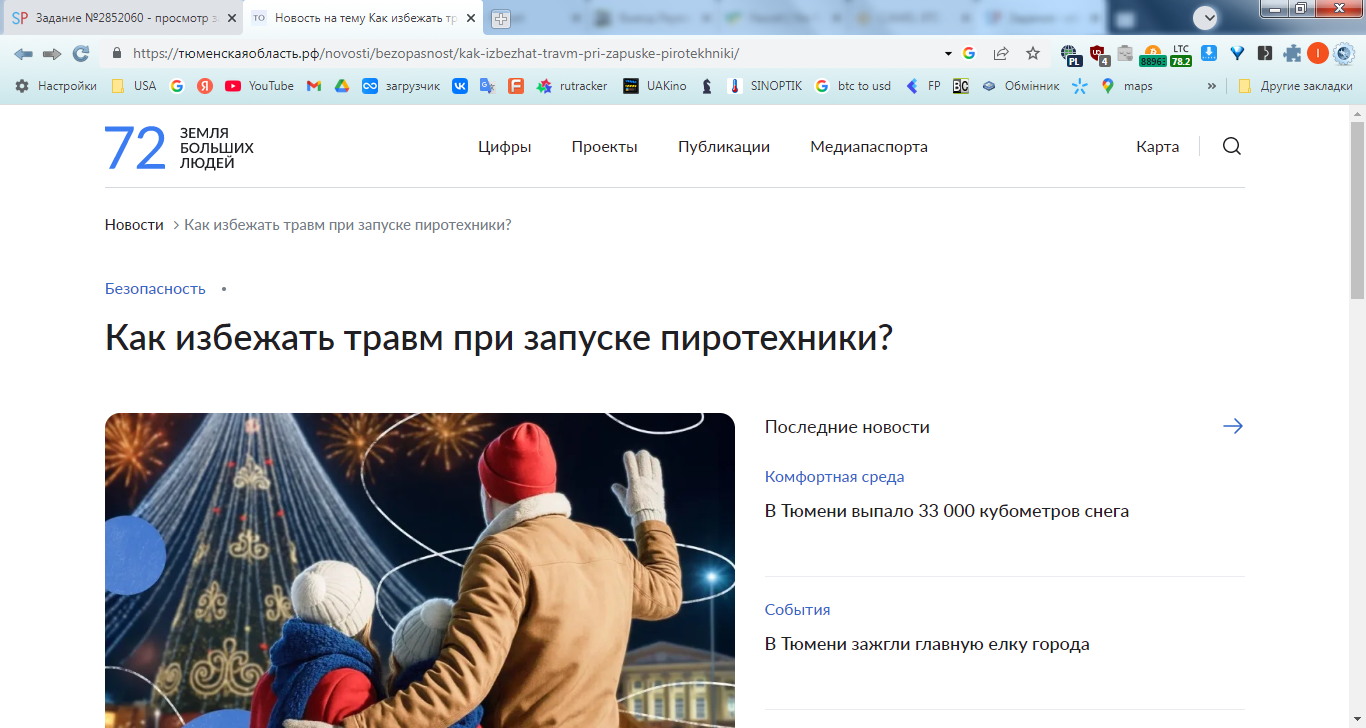Open the USA bookmarks folder
Viewport: 1366px width, 728px height.
click(x=134, y=86)
